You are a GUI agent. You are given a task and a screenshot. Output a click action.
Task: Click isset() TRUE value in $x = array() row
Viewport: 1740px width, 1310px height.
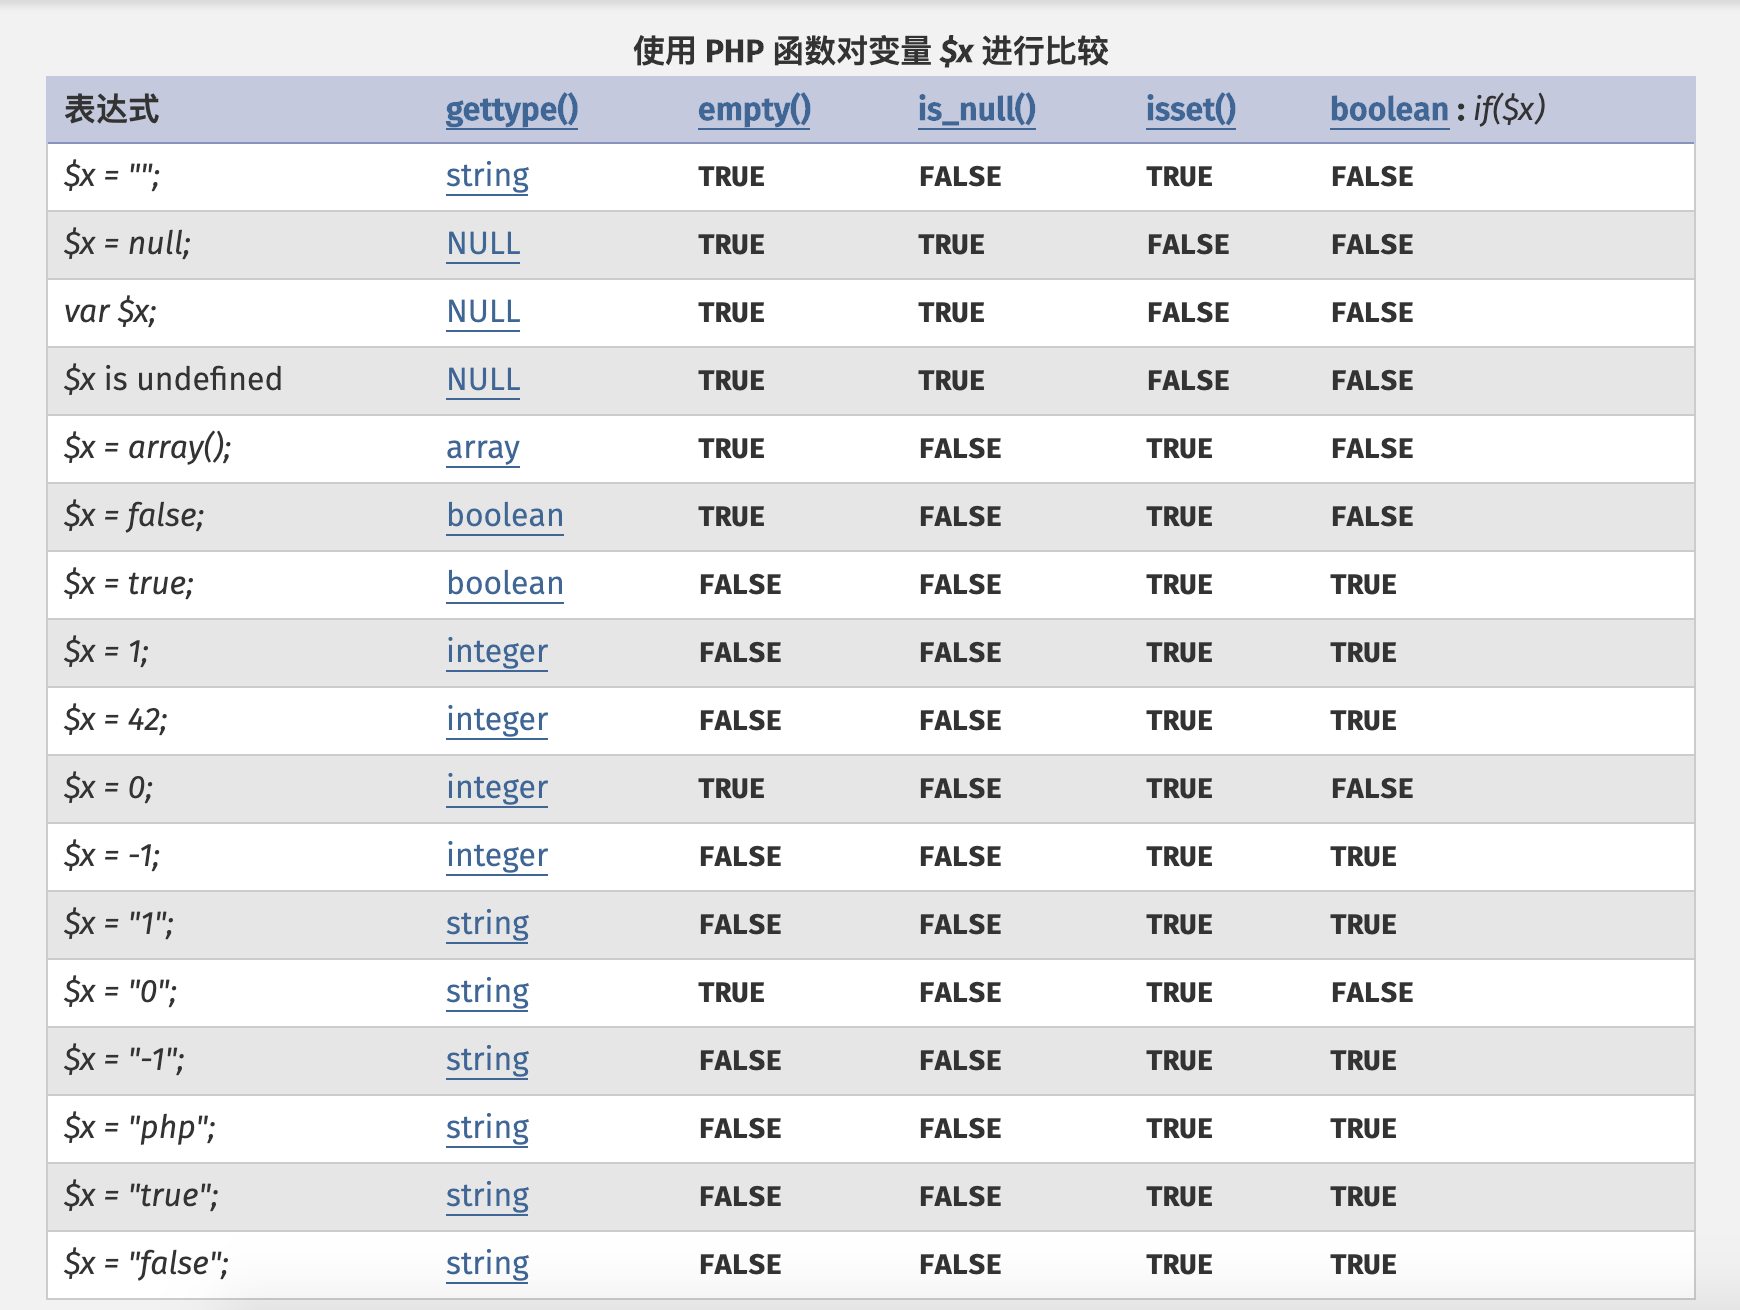[x=1179, y=449]
